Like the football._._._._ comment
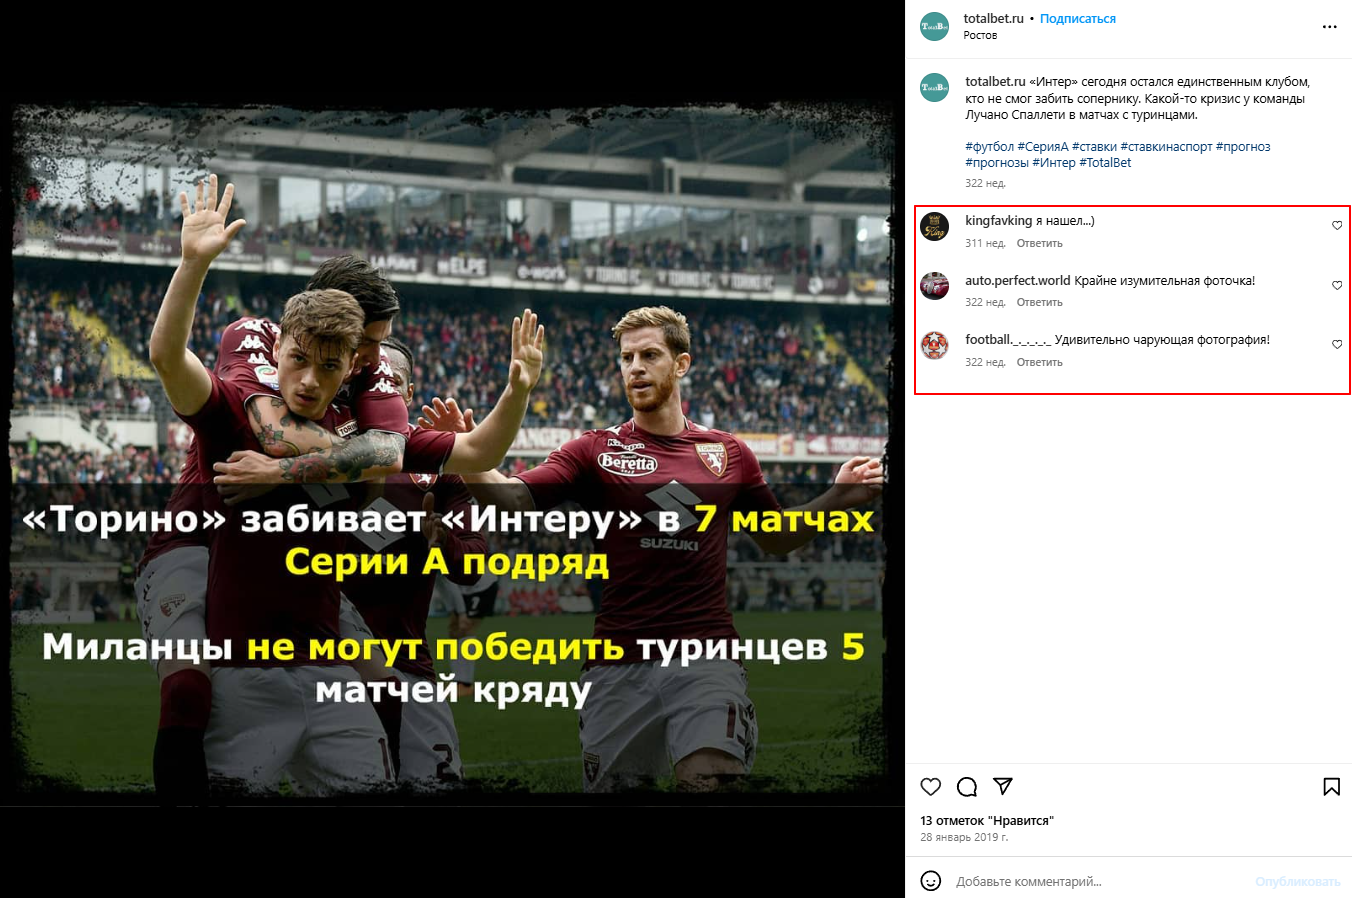This screenshot has height=898, width=1352. pyautogui.click(x=1337, y=345)
